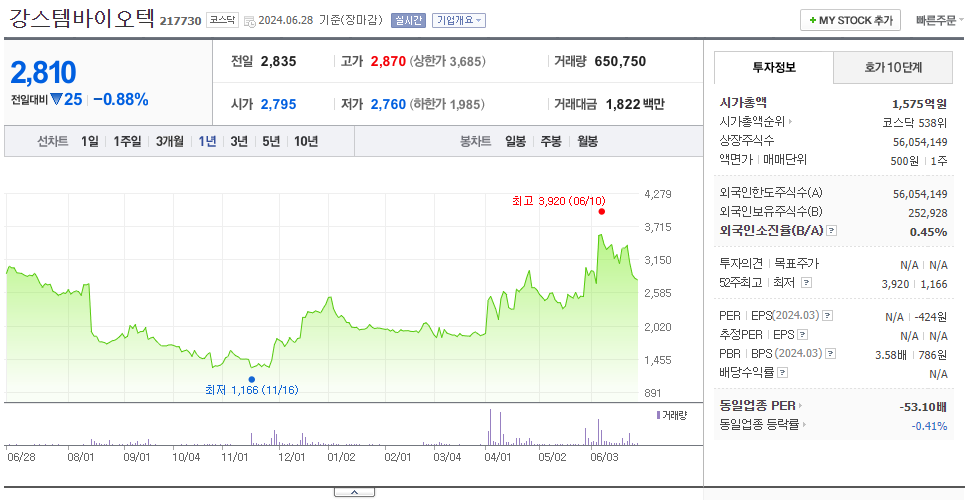Viewport: 968px width, 500px height.
Task: Click arrow icon beside 시가총액순위
Action: point(790,122)
